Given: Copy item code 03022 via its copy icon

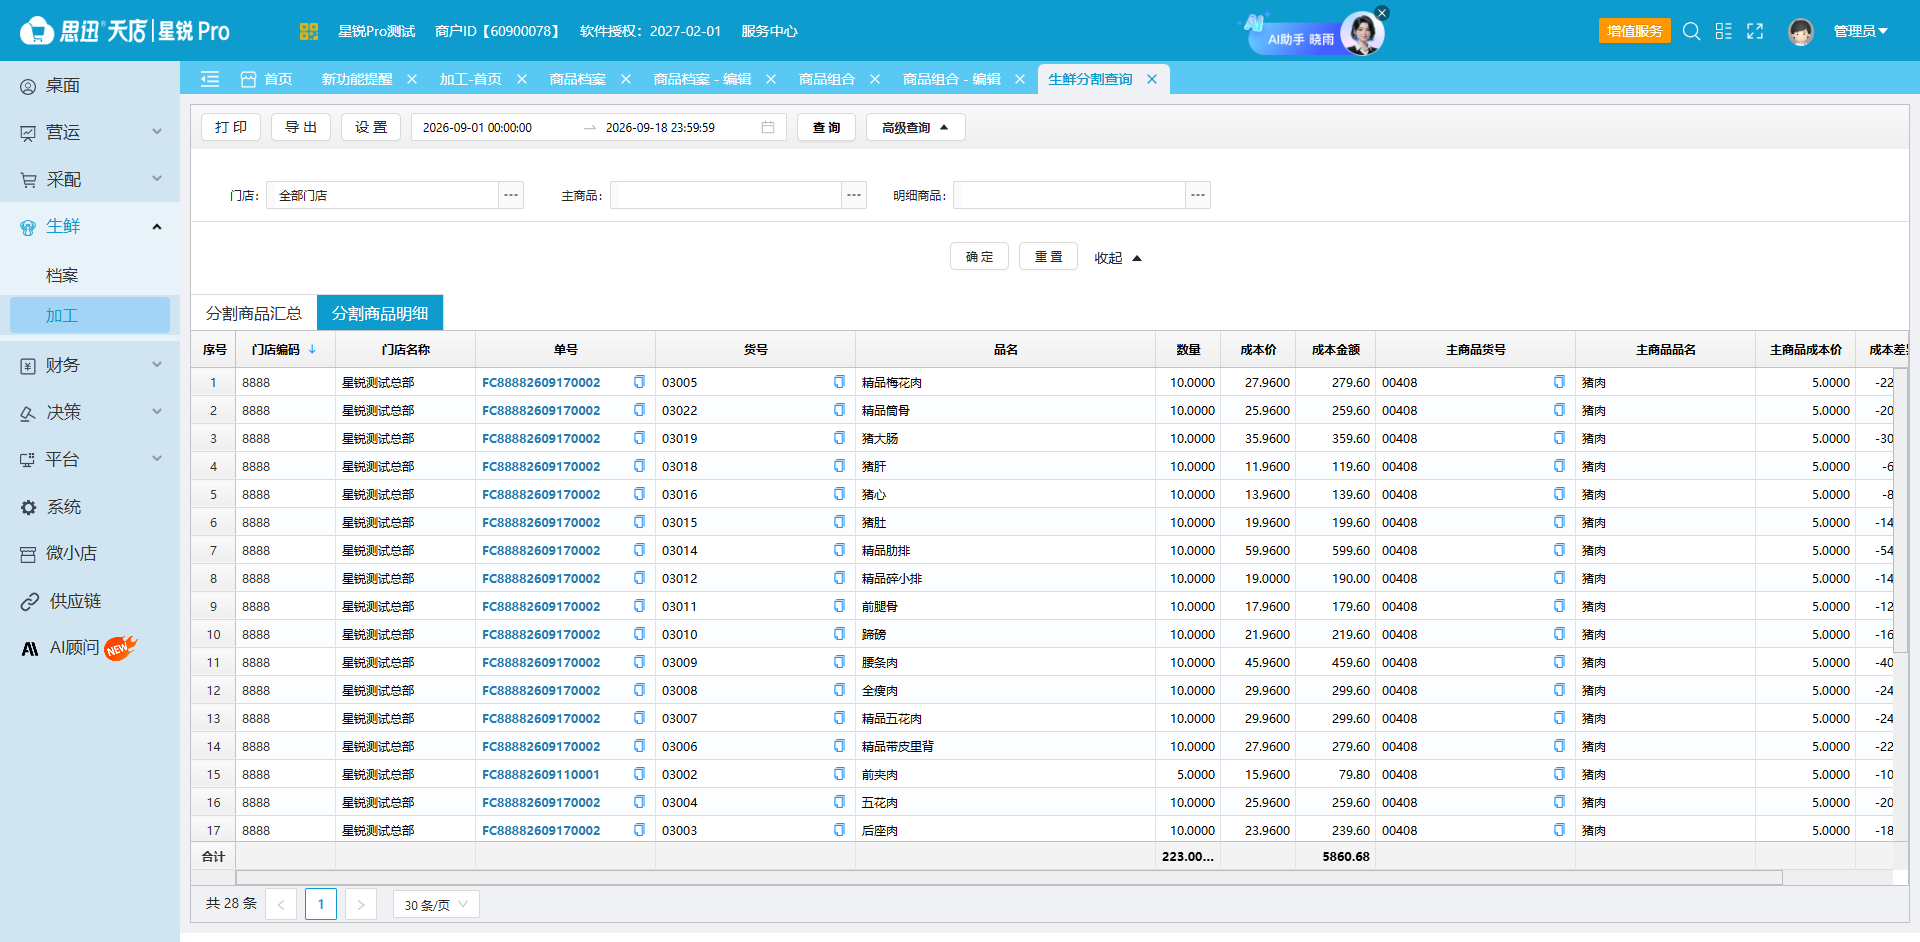Looking at the screenshot, I should pos(839,410).
